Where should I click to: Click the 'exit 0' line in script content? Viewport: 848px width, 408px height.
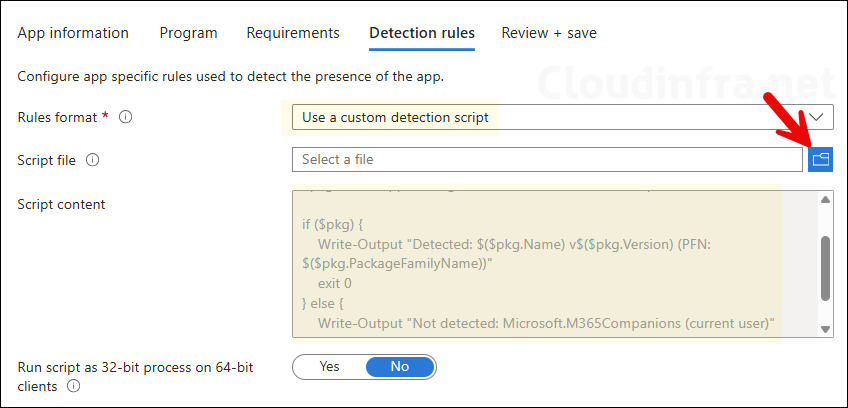[336, 283]
